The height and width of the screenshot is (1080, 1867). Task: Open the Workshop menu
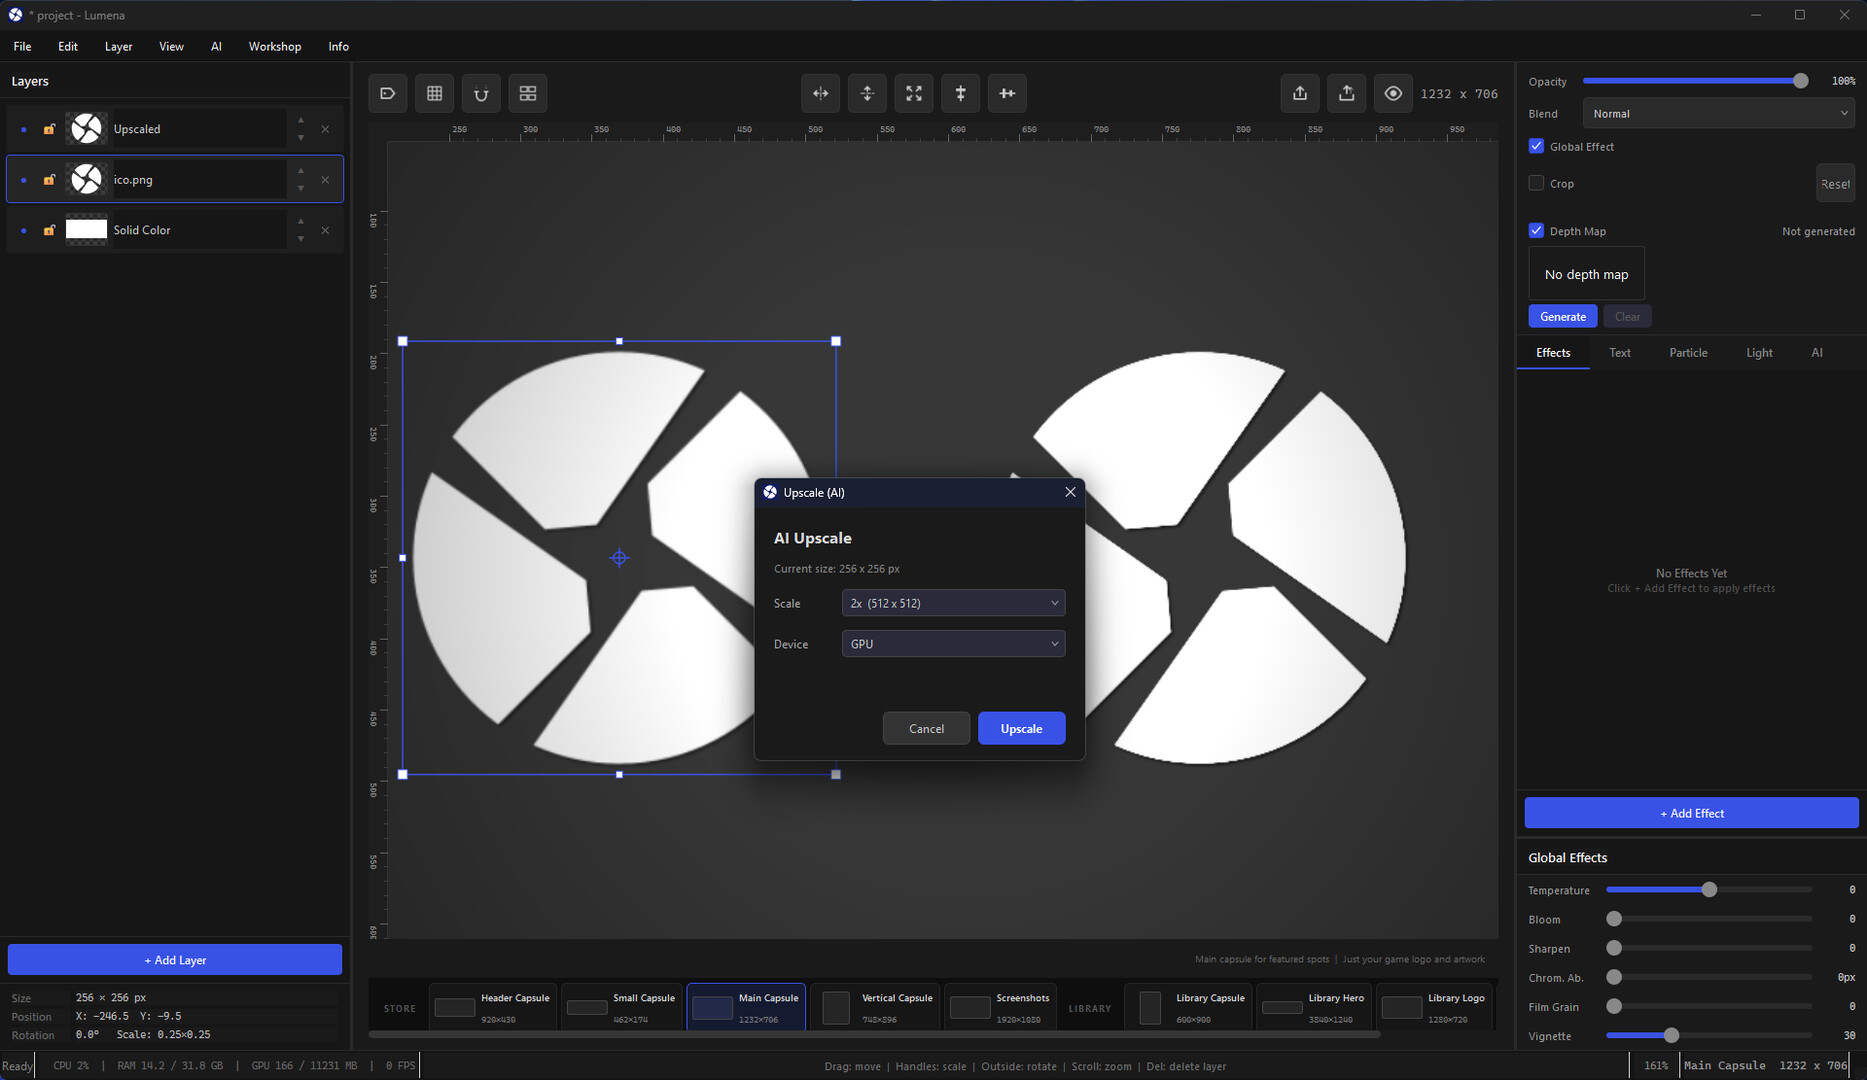point(274,46)
